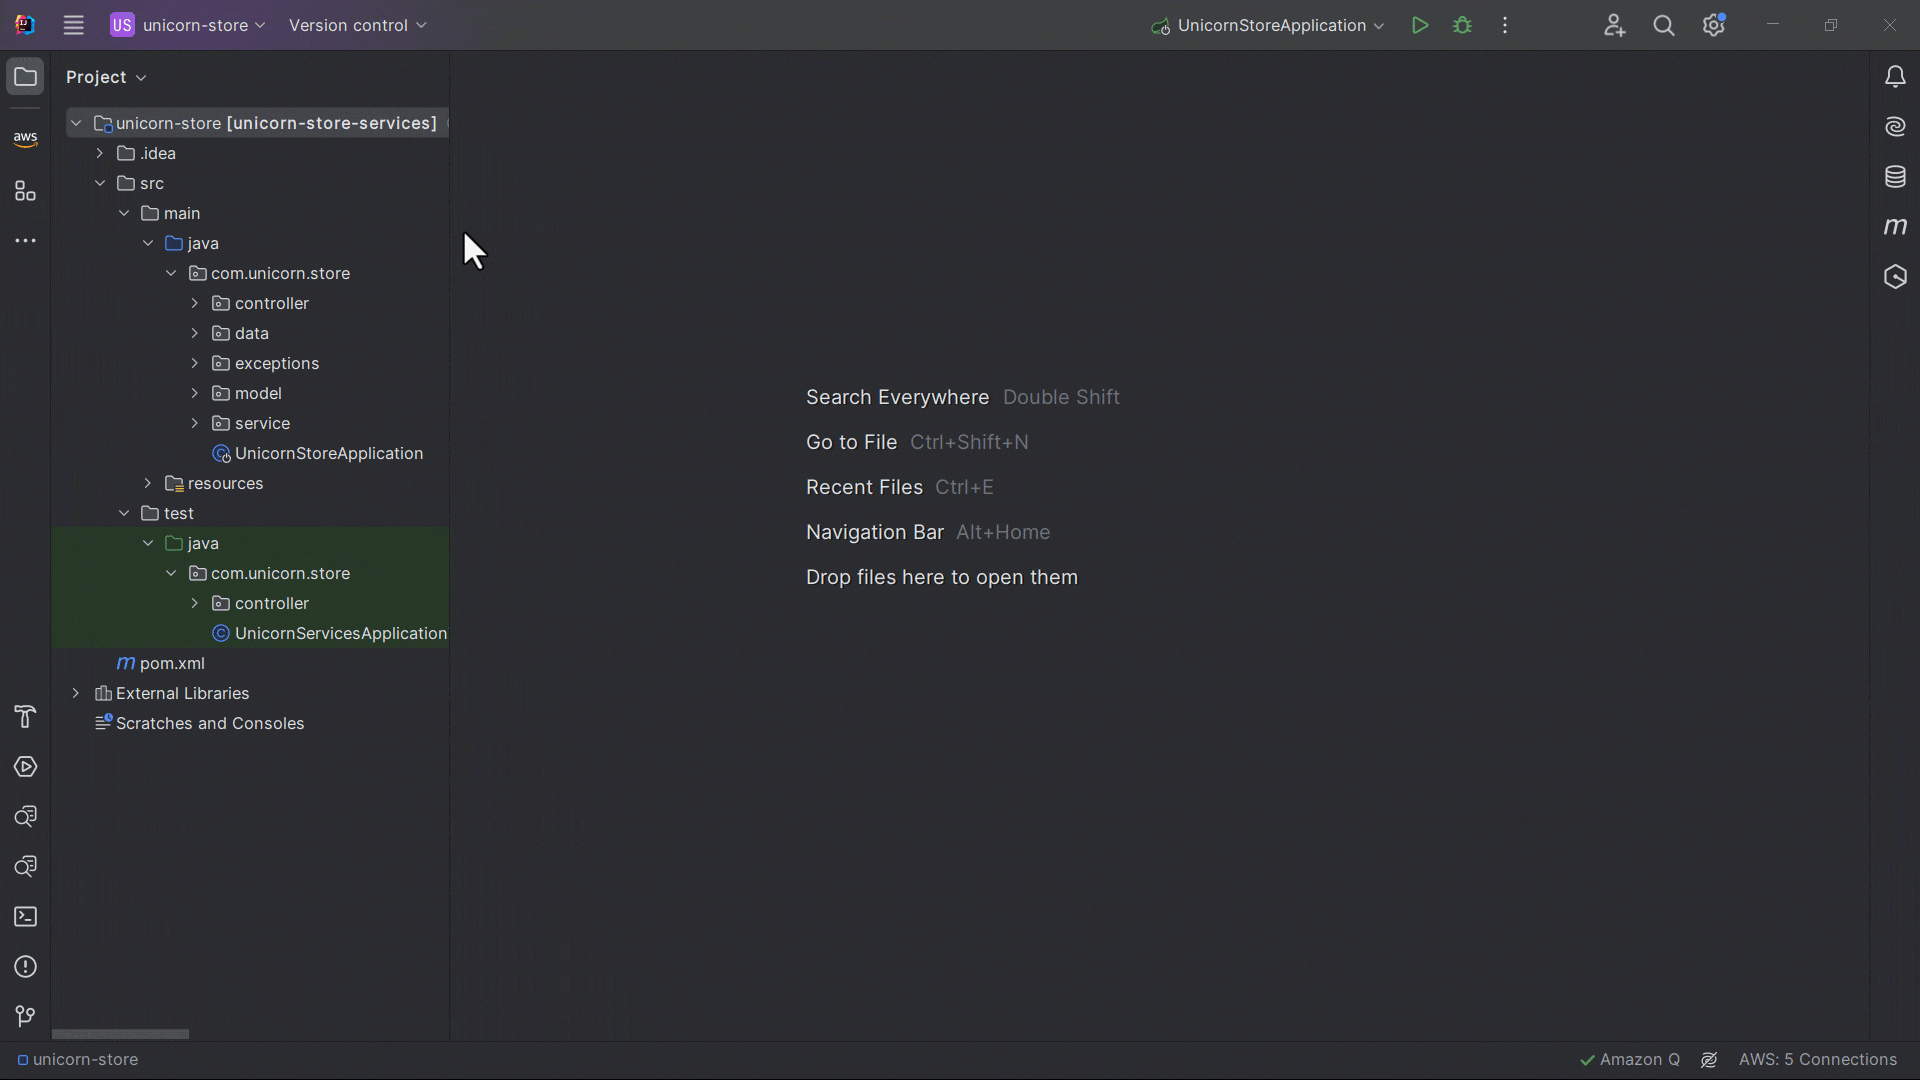Collapse the src folder in Project tree
Screen dimensions: 1920x1080
pyautogui.click(x=100, y=183)
